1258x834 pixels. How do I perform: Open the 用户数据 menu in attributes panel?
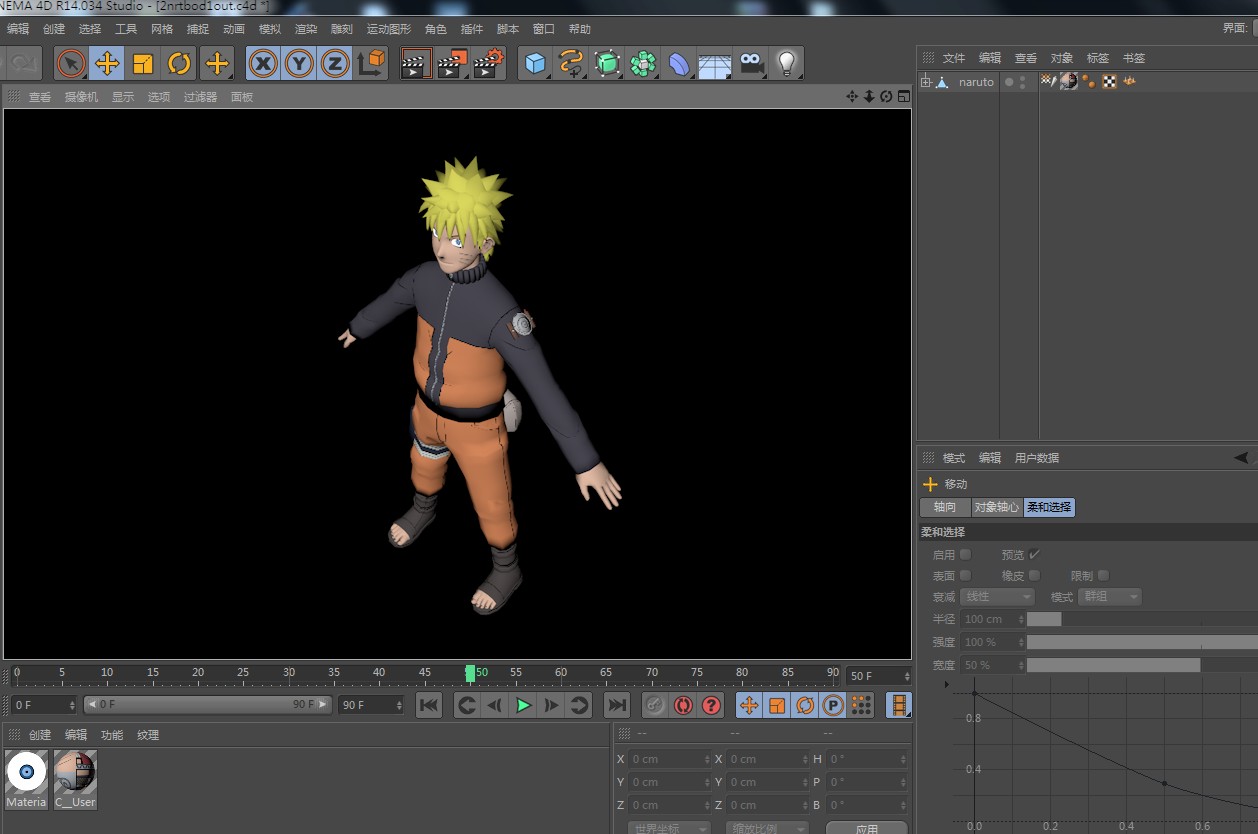click(1037, 458)
